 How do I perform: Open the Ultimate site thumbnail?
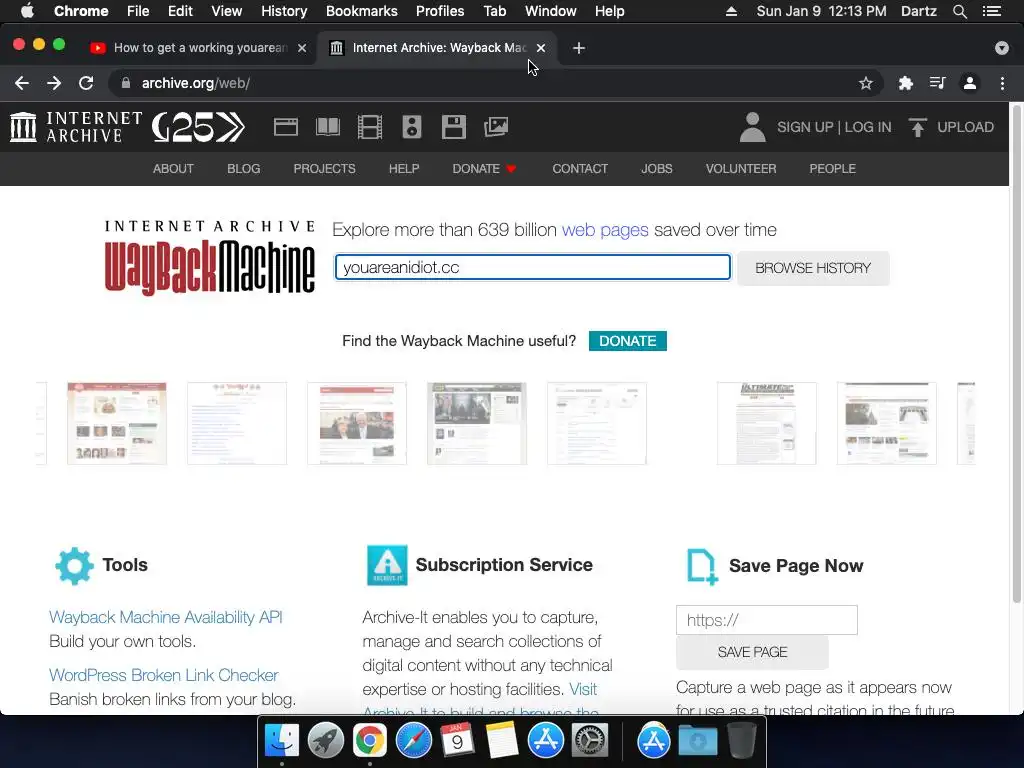tap(767, 423)
